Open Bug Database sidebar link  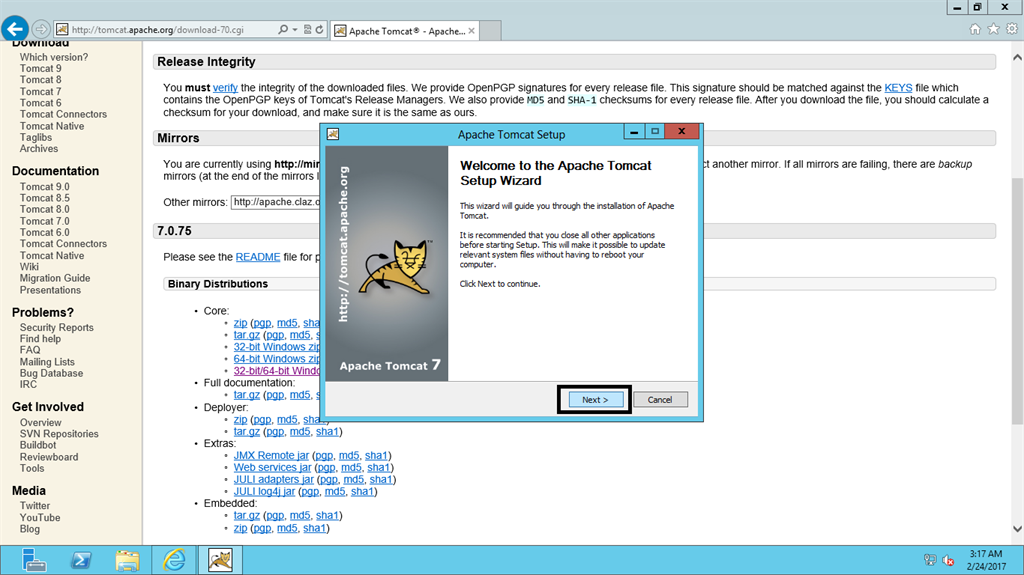coord(51,373)
